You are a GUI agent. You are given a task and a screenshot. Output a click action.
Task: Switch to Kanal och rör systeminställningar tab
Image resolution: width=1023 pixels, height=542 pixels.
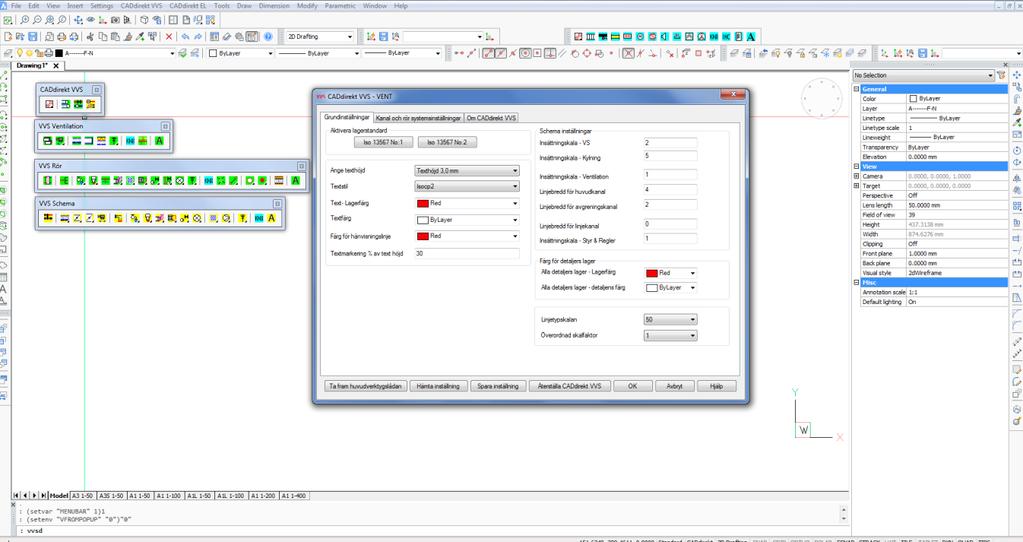pos(418,118)
